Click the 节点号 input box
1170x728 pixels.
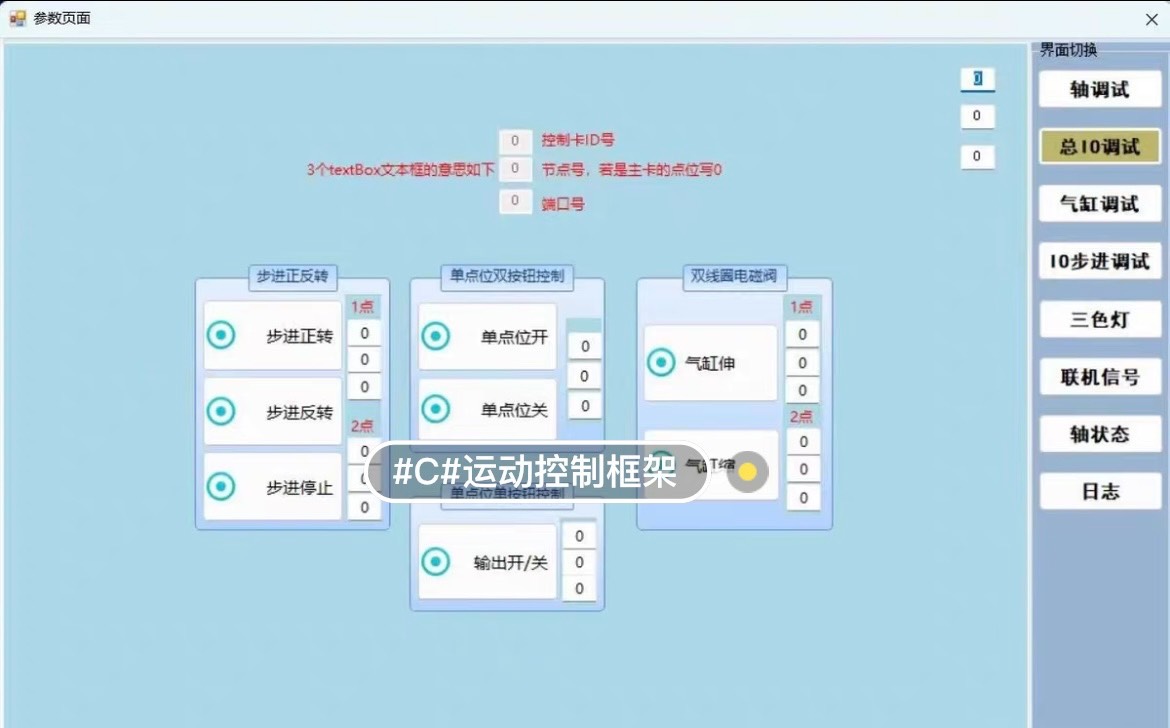515,170
